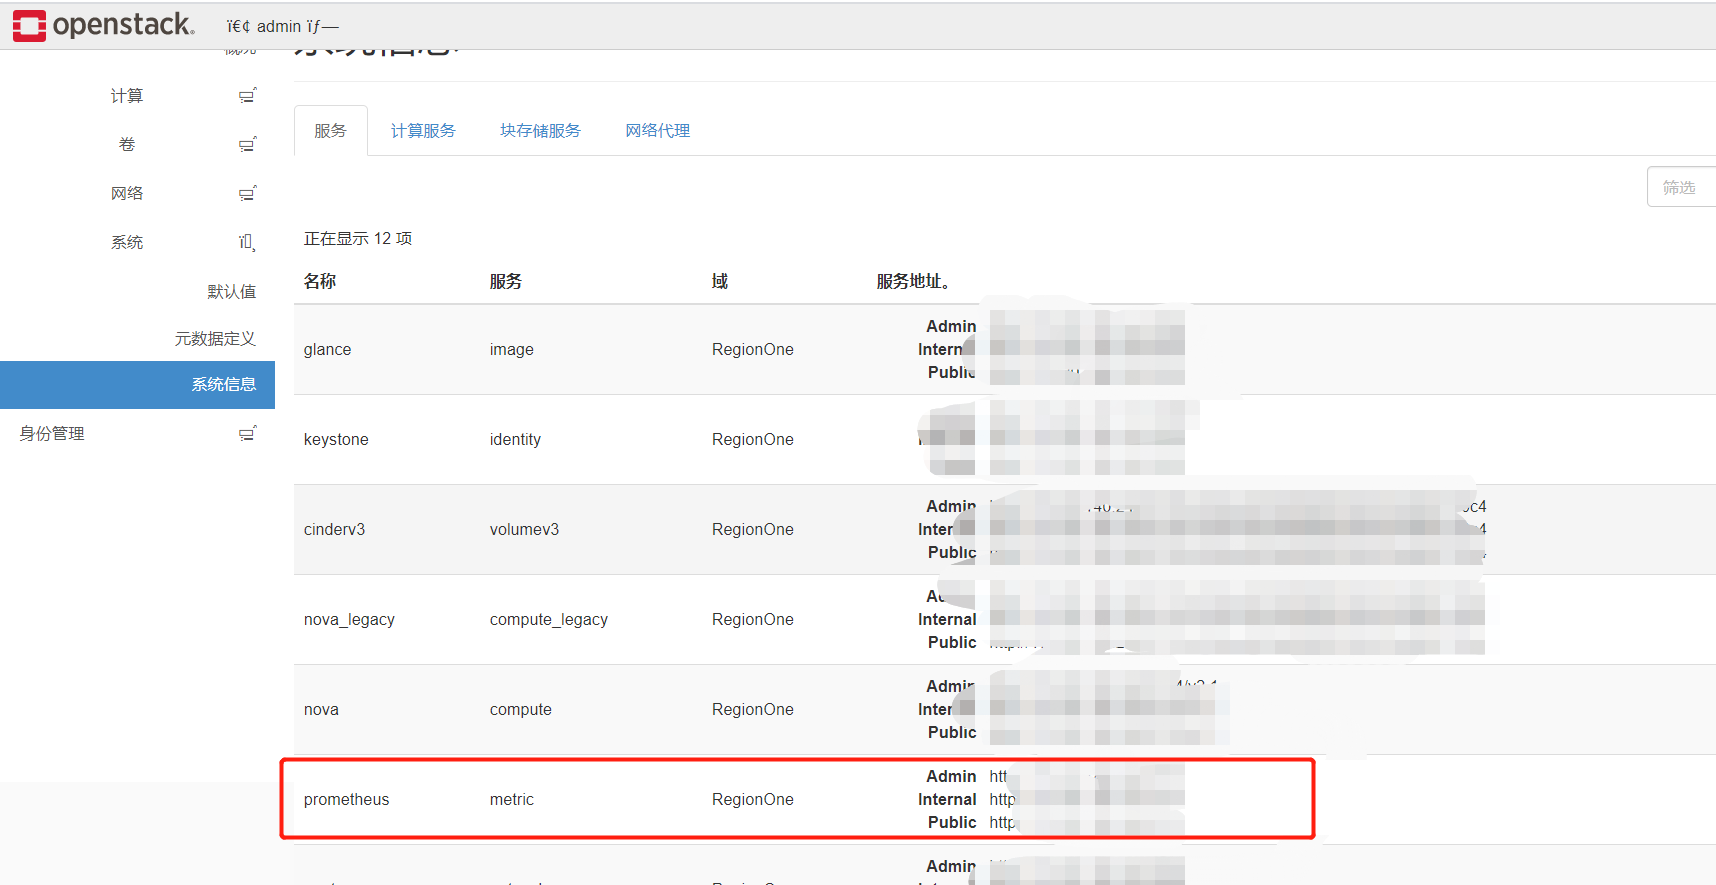Click the 服务 column header
Viewport: 1716px width, 885px height.
(x=506, y=282)
